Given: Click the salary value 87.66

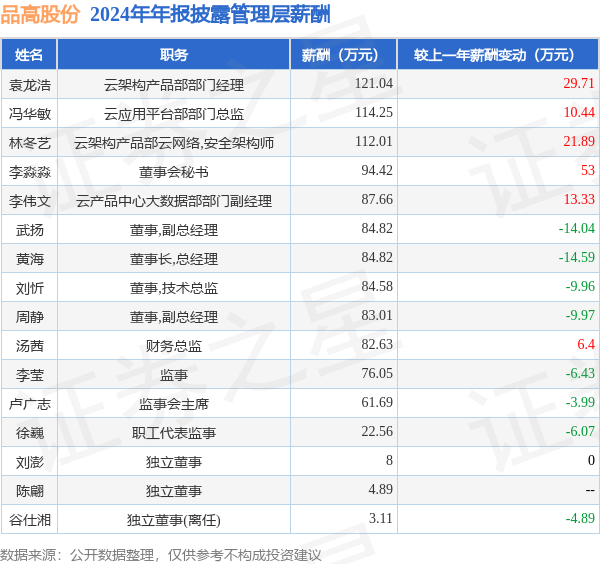Looking at the screenshot, I should coord(377,200).
